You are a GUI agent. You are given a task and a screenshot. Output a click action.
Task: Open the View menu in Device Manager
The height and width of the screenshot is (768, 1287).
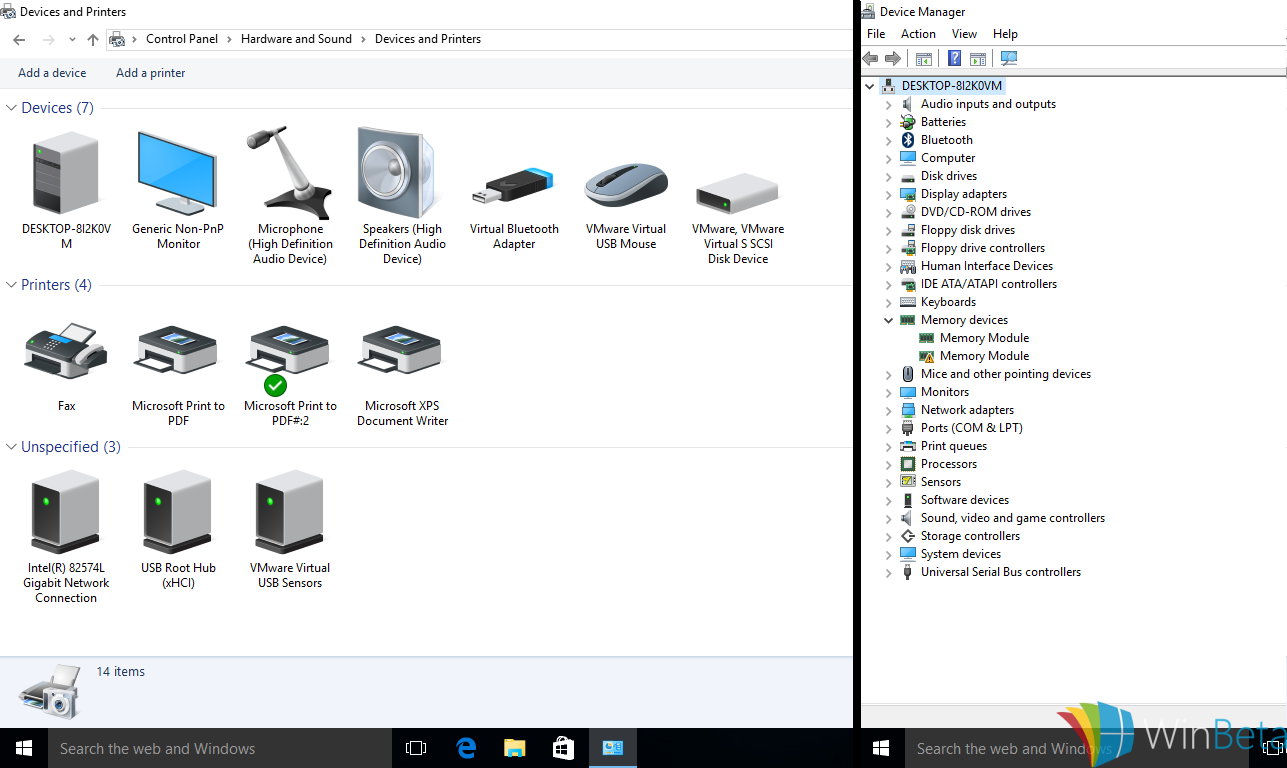[964, 33]
